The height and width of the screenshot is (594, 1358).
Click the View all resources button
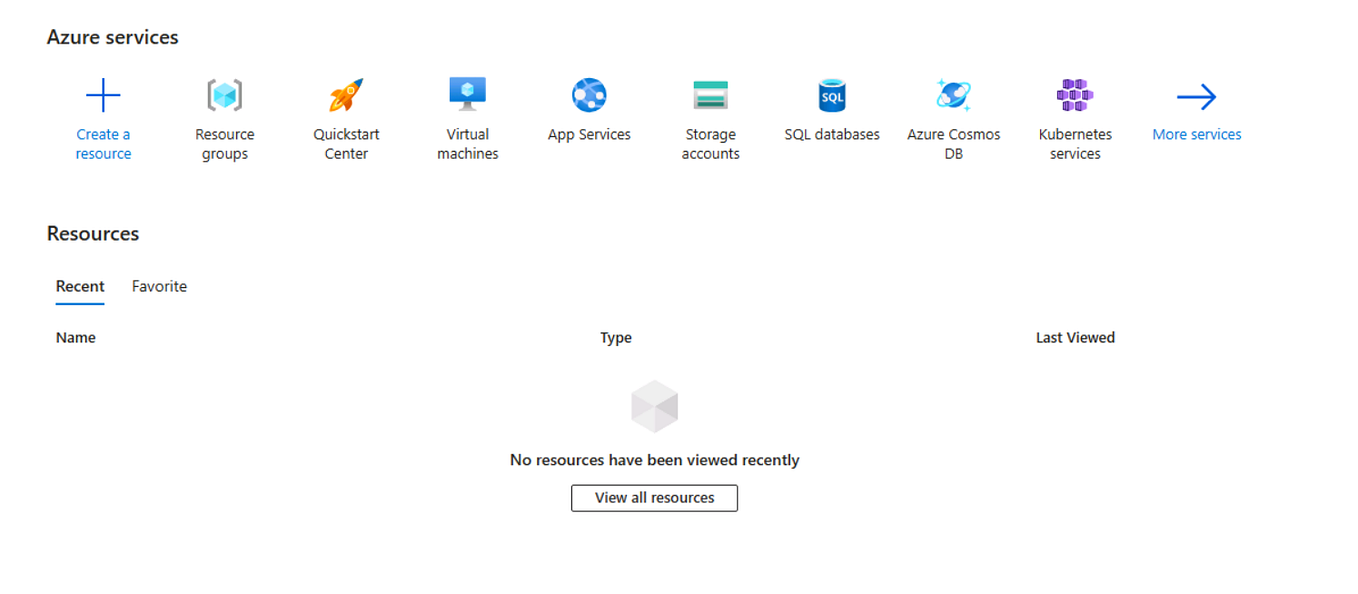click(x=654, y=497)
